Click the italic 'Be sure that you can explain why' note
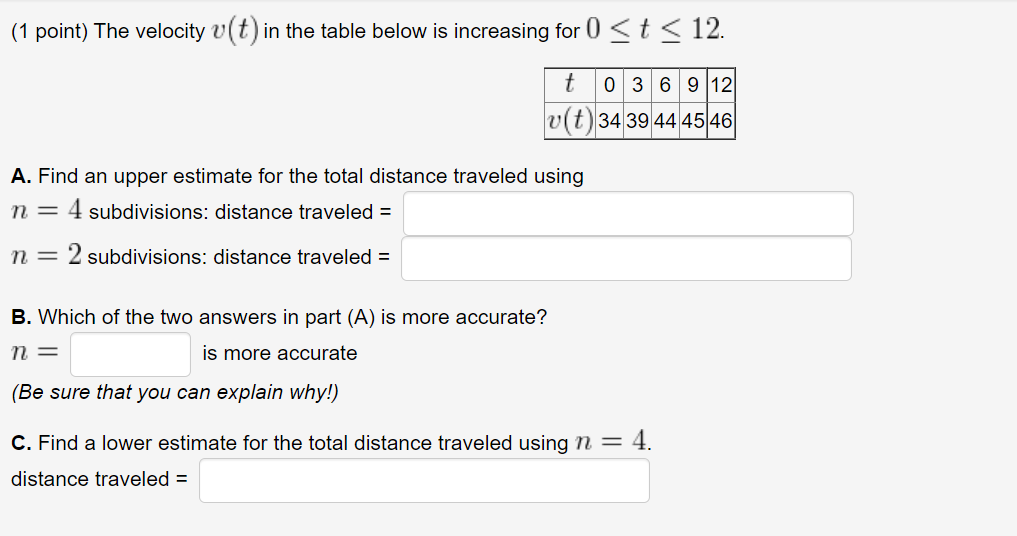1017x536 pixels. click(x=175, y=393)
